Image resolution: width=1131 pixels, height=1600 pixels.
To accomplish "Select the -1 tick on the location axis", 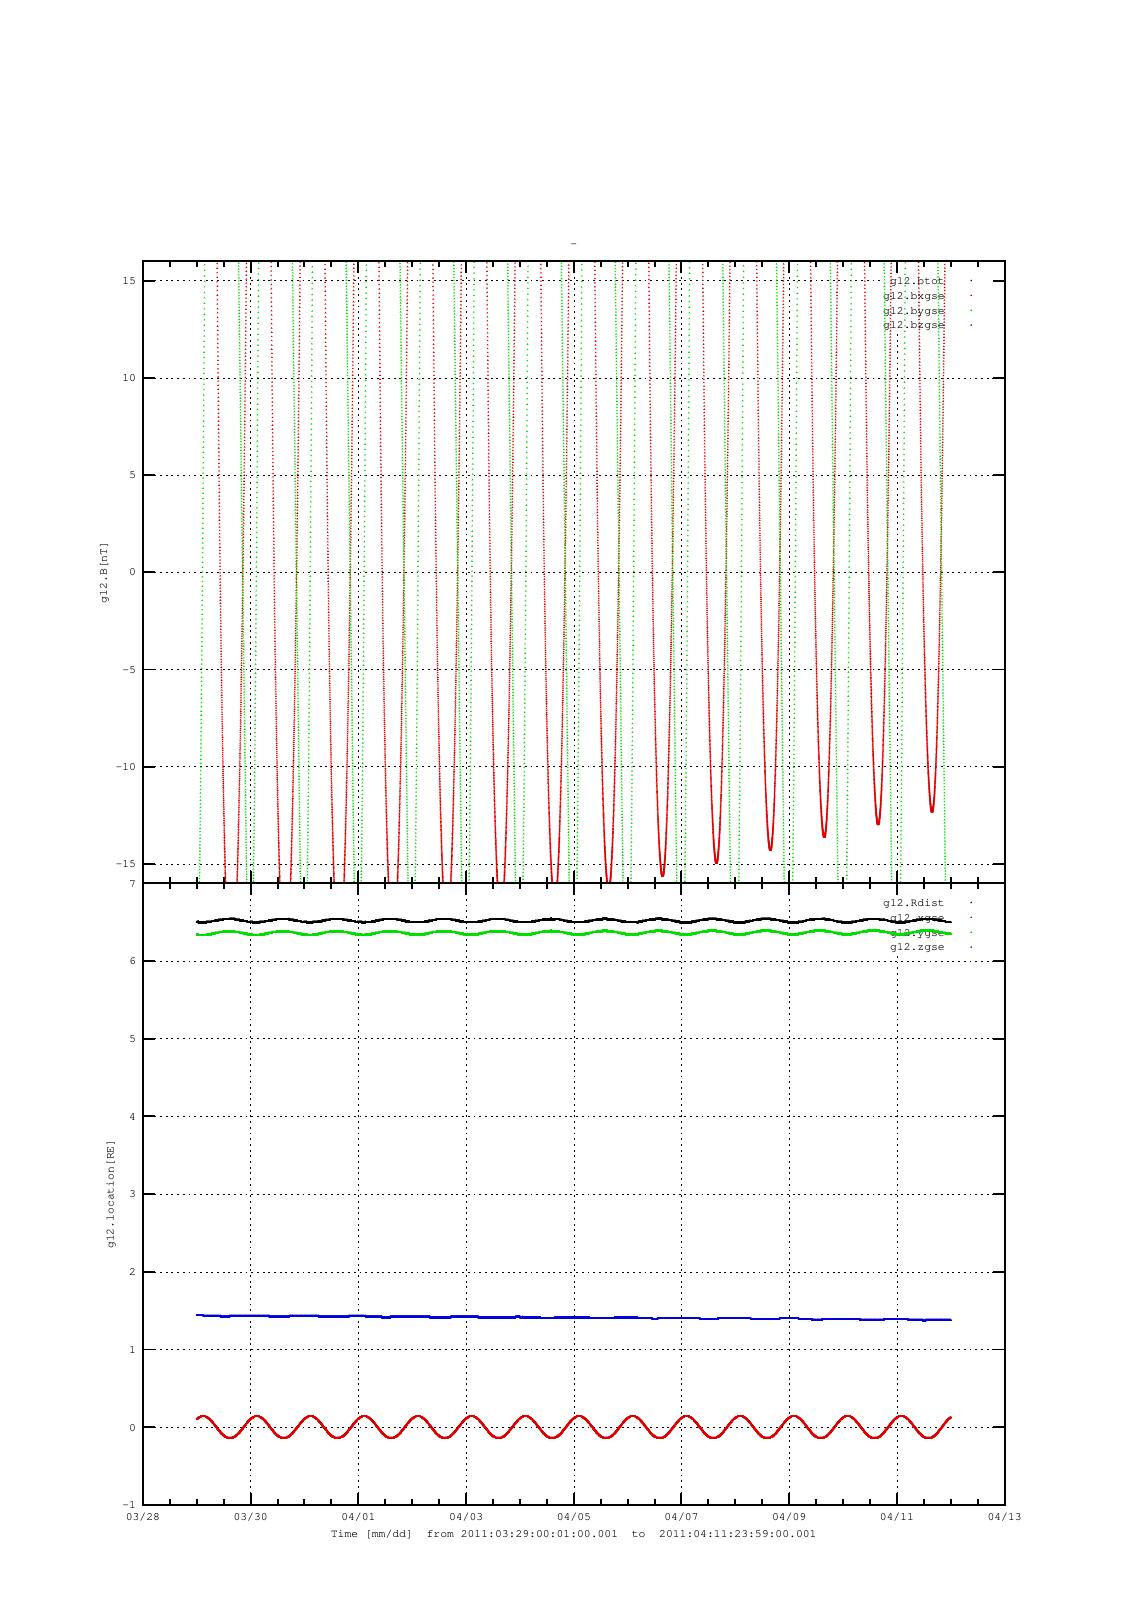I will (x=130, y=1505).
